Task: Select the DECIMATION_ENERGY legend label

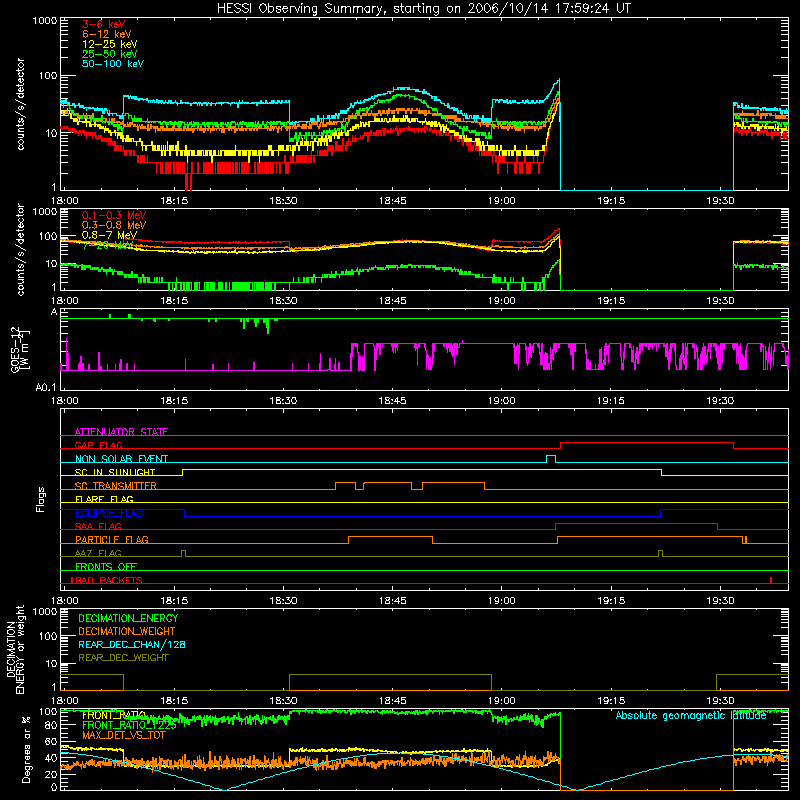Action: (x=128, y=618)
